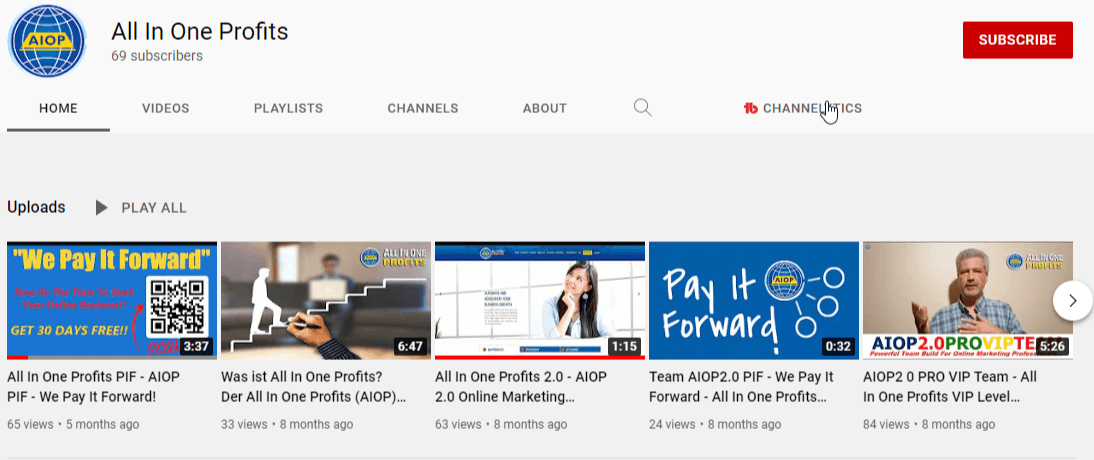Subscribe to All In One Profits
The height and width of the screenshot is (460, 1094).
(x=1017, y=40)
